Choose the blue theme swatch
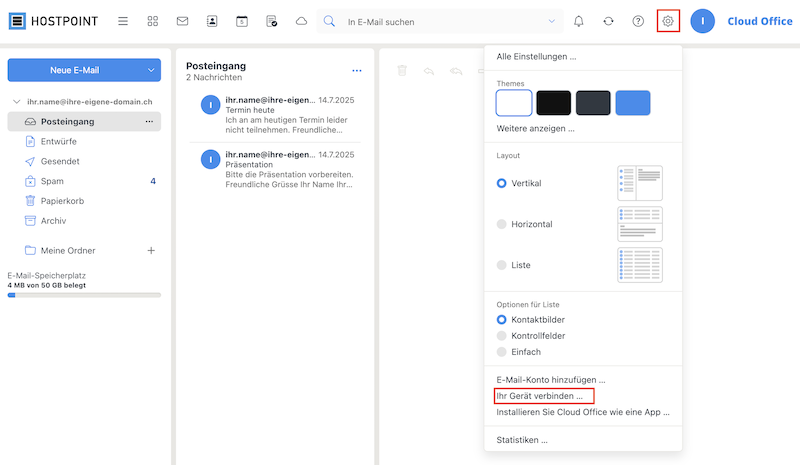Viewport: 800px width, 465px height. click(x=633, y=103)
